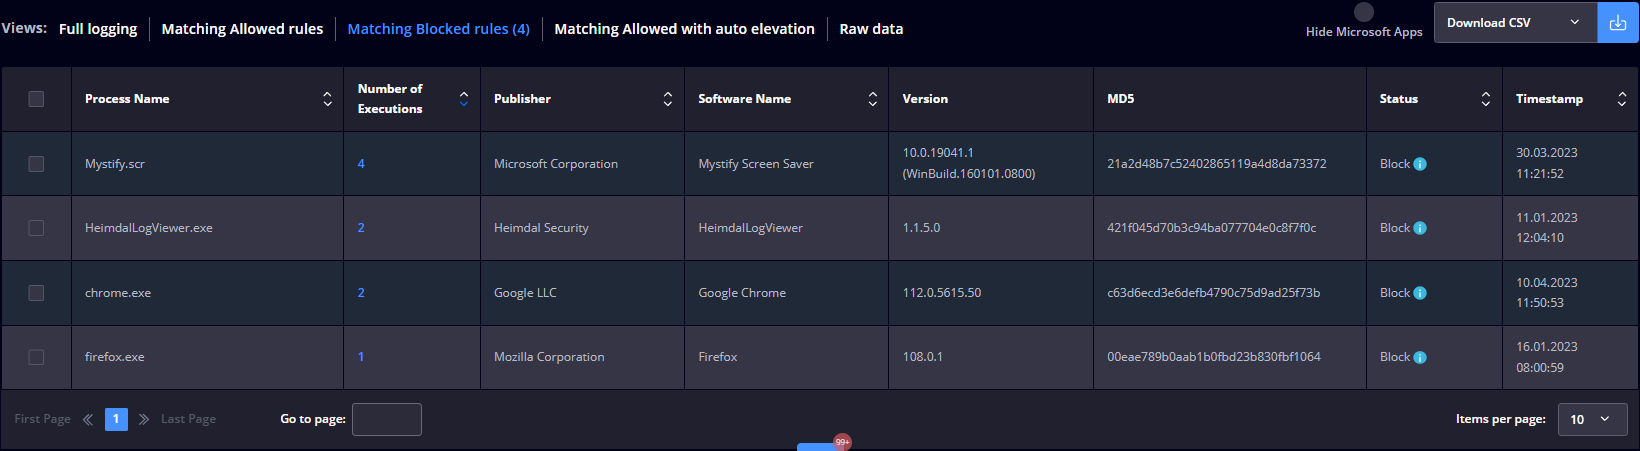1640x451 pixels.
Task: Go to next page arrows icon
Action: 144,419
